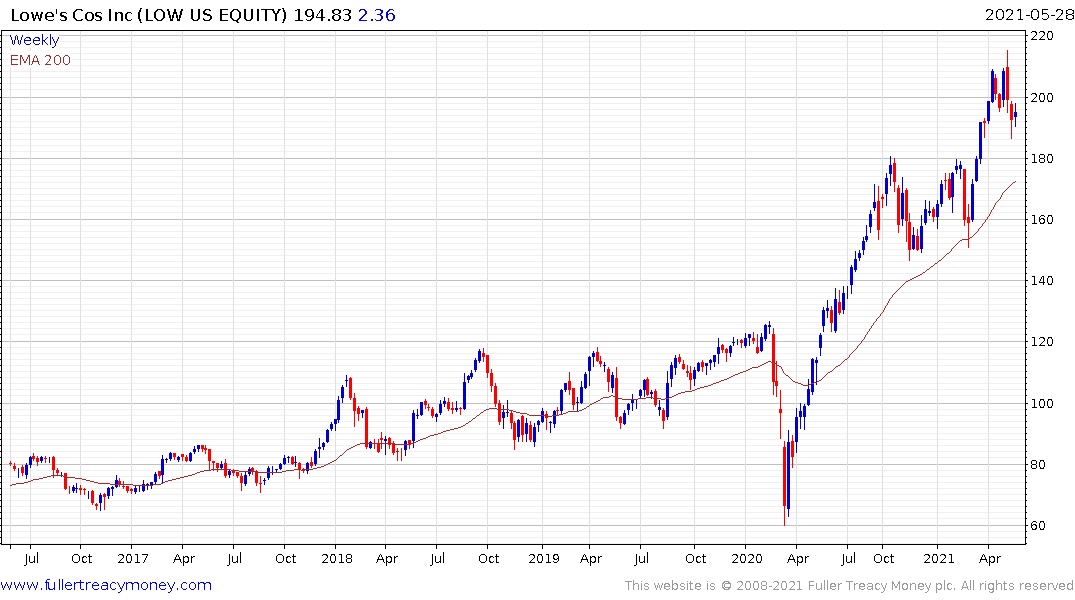Click the 2018 year label on time axis
The width and height of the screenshot is (1075, 600).
337,559
